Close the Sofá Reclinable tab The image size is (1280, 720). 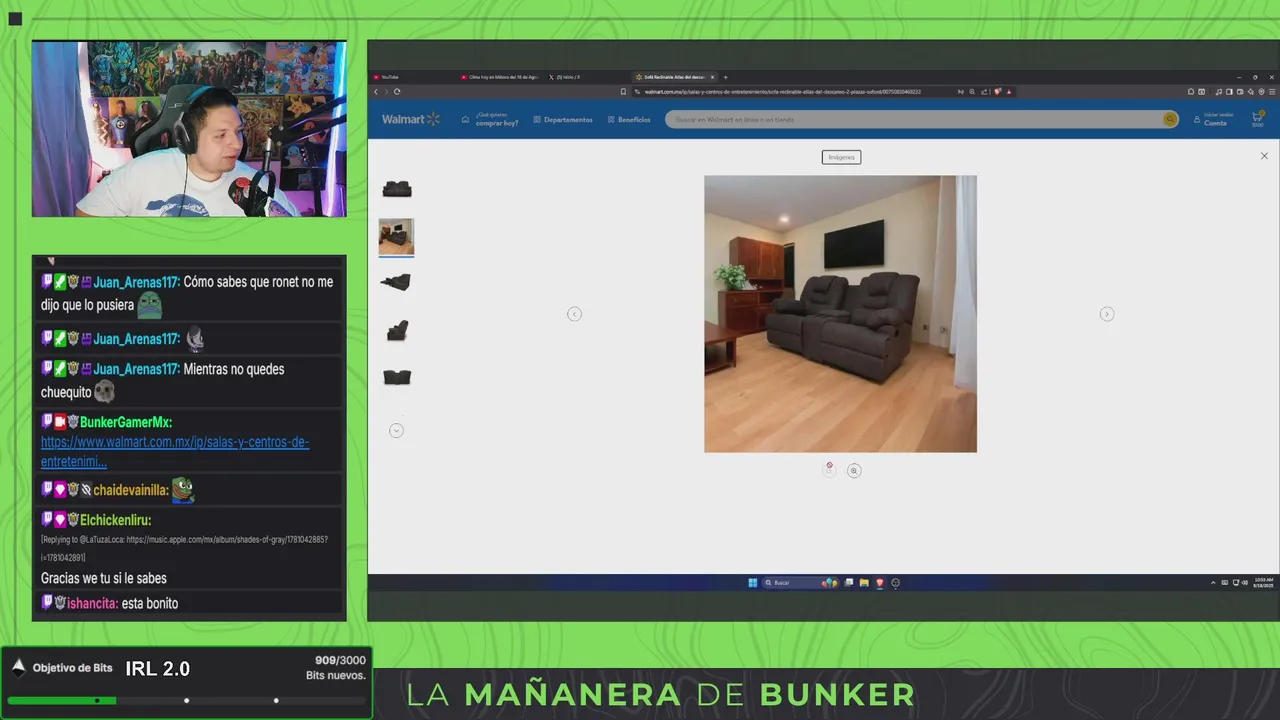[x=712, y=77]
